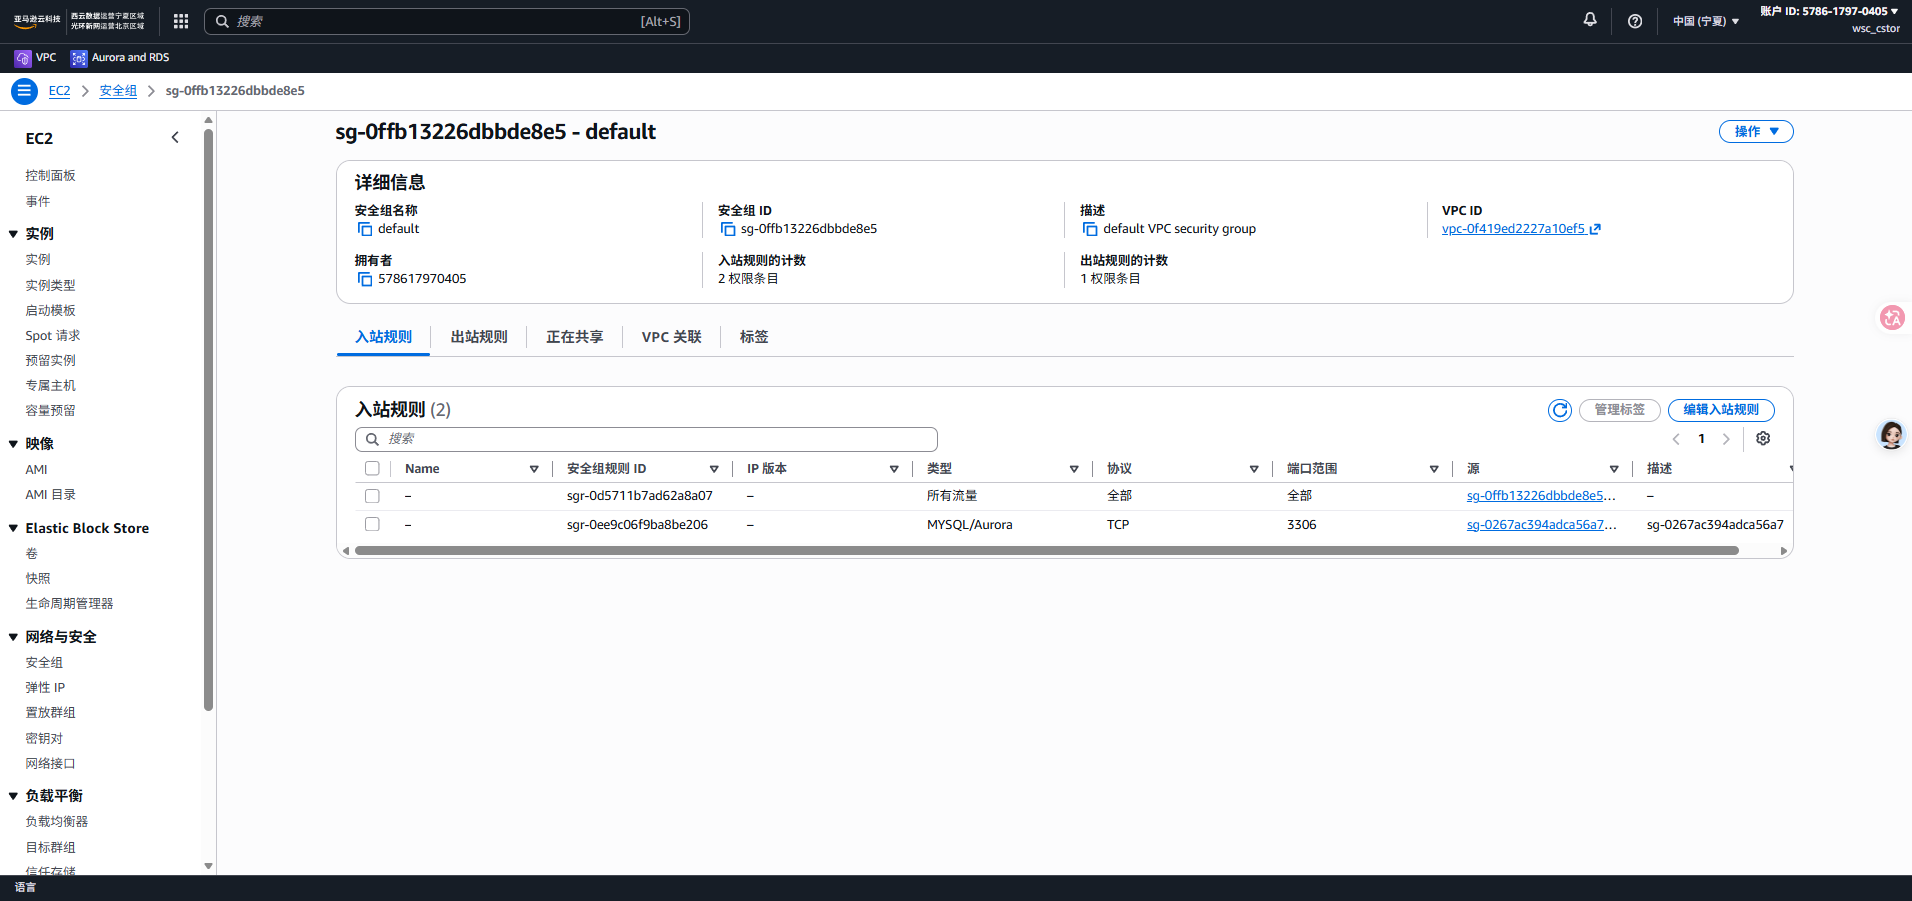Image resolution: width=1912 pixels, height=901 pixels.
Task: Open 弹性 IP in sidebar
Action: coord(45,688)
